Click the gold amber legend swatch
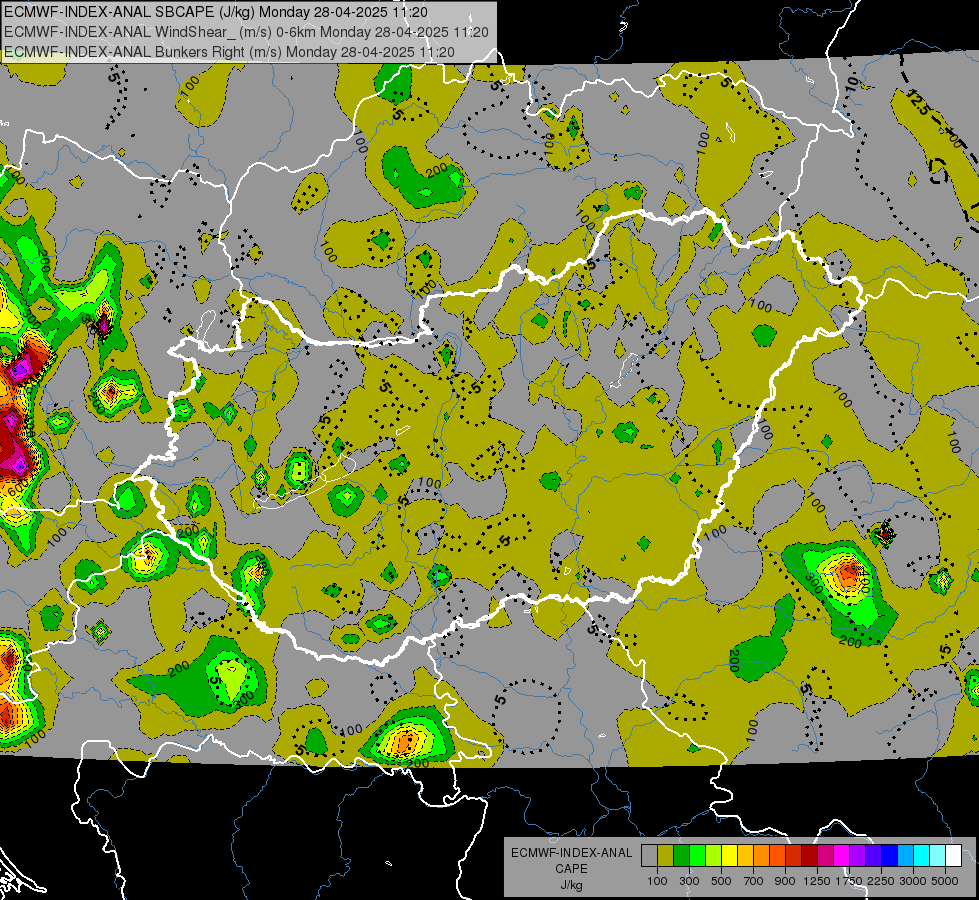 point(745,855)
